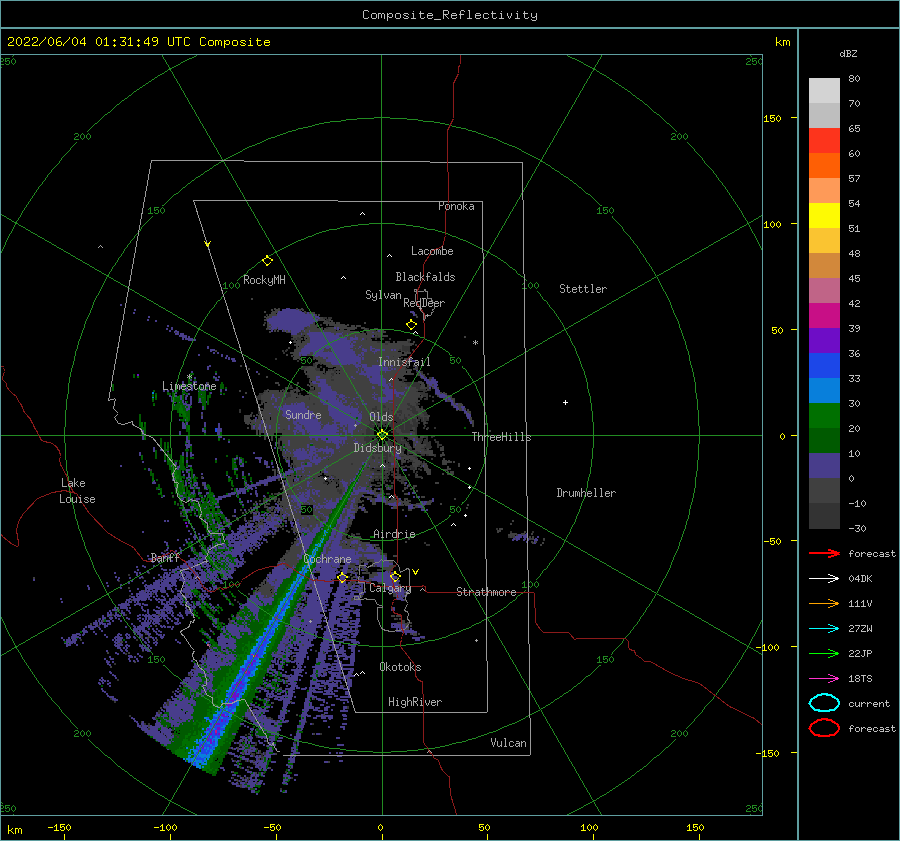The width and height of the screenshot is (900, 841).
Task: Click the Limestone label
Action: click(x=189, y=386)
